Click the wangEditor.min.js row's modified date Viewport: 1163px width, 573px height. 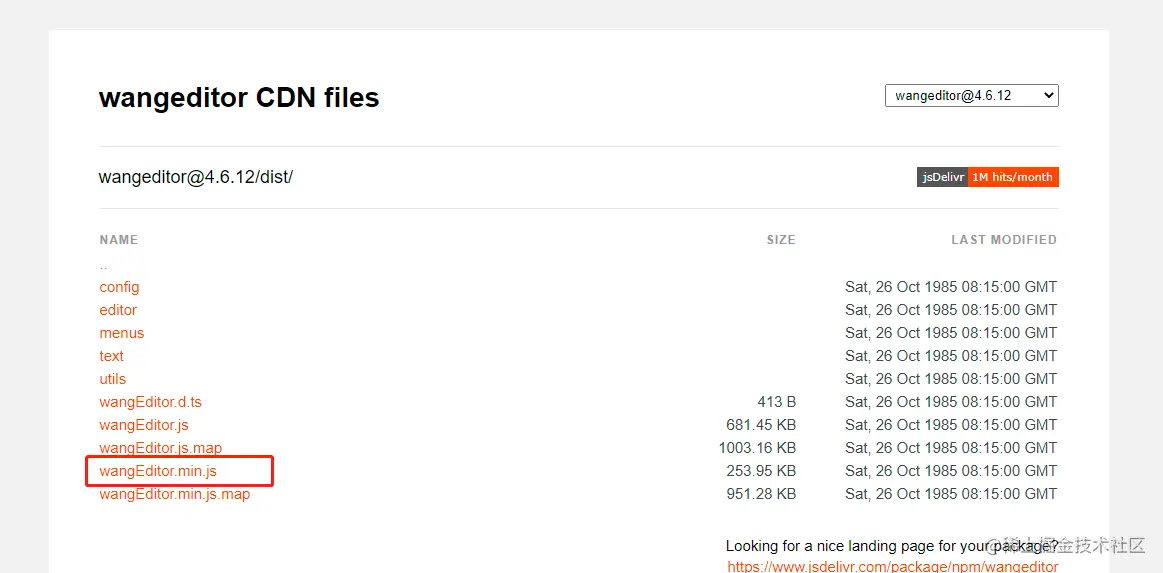tap(951, 471)
